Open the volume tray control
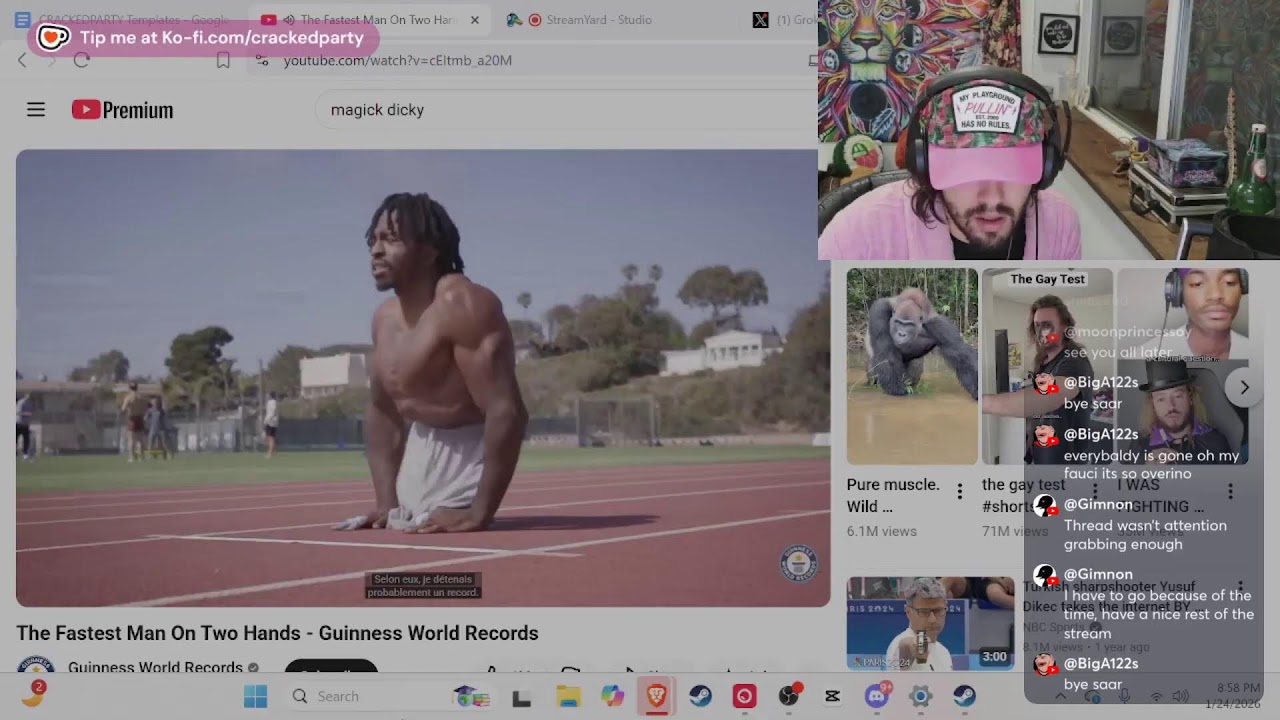The height and width of the screenshot is (720, 1280). [x=1181, y=696]
